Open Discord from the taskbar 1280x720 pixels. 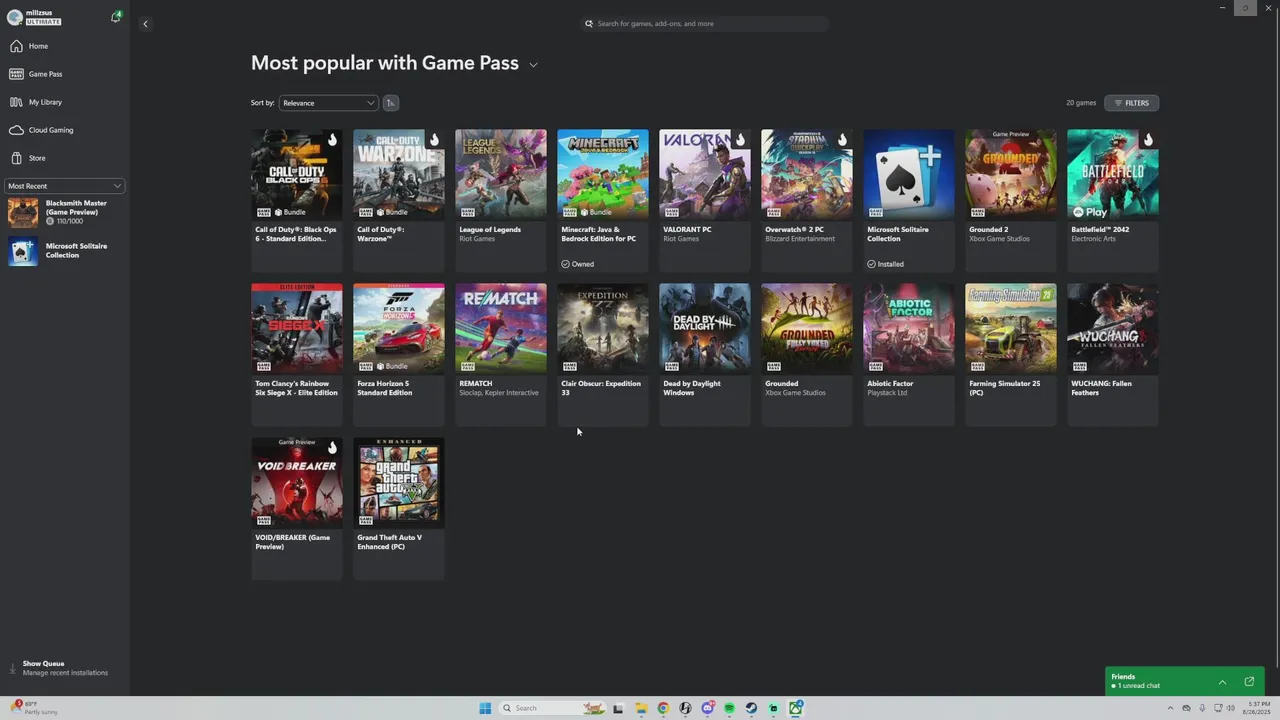[707, 708]
